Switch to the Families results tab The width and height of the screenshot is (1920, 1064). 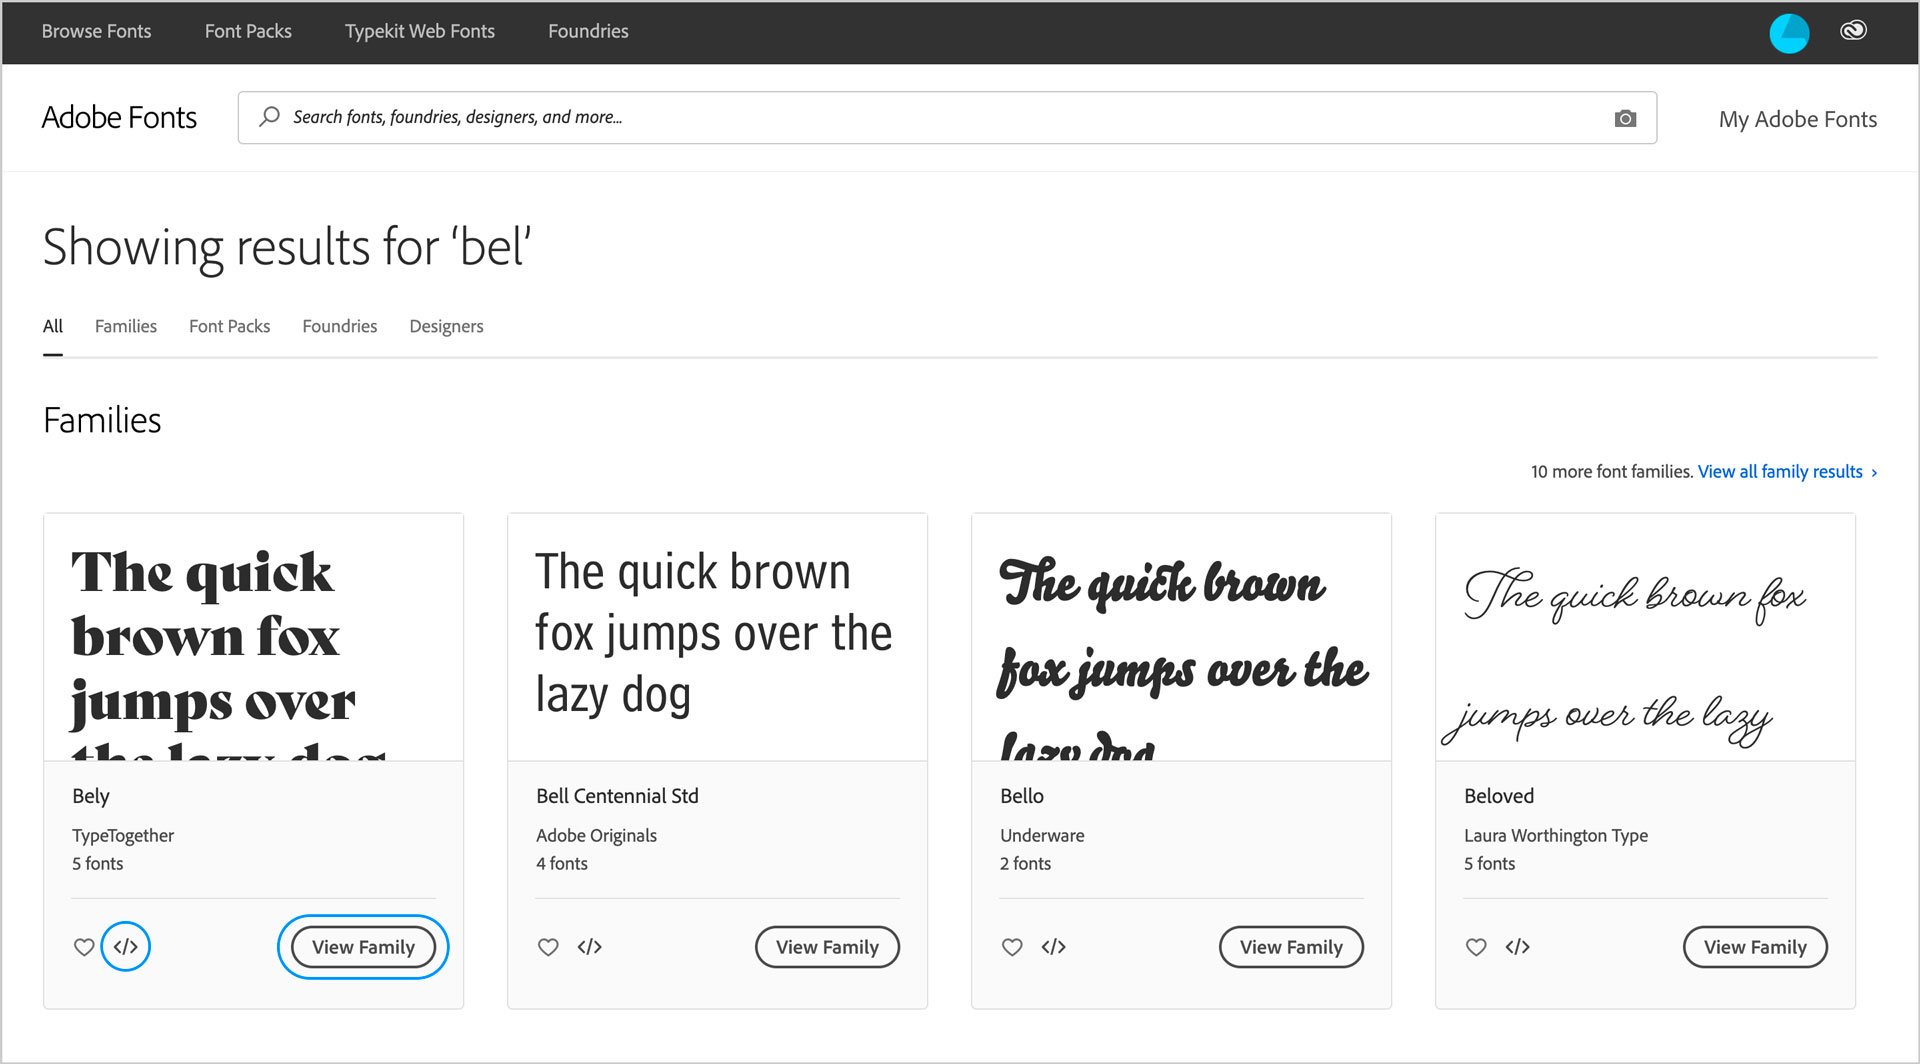coord(126,326)
